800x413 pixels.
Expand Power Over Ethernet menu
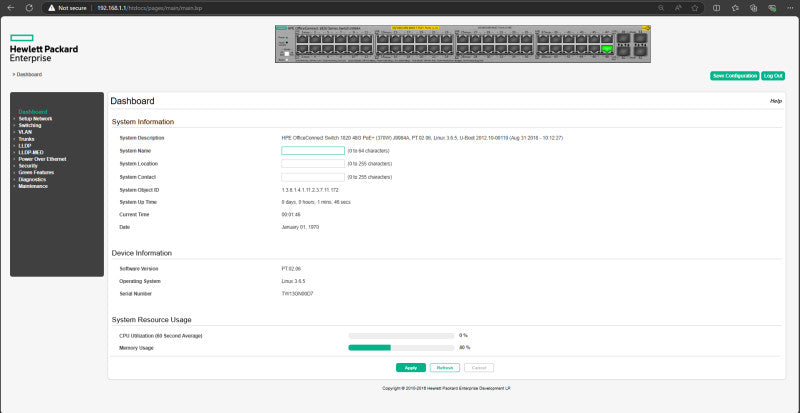coord(42,159)
